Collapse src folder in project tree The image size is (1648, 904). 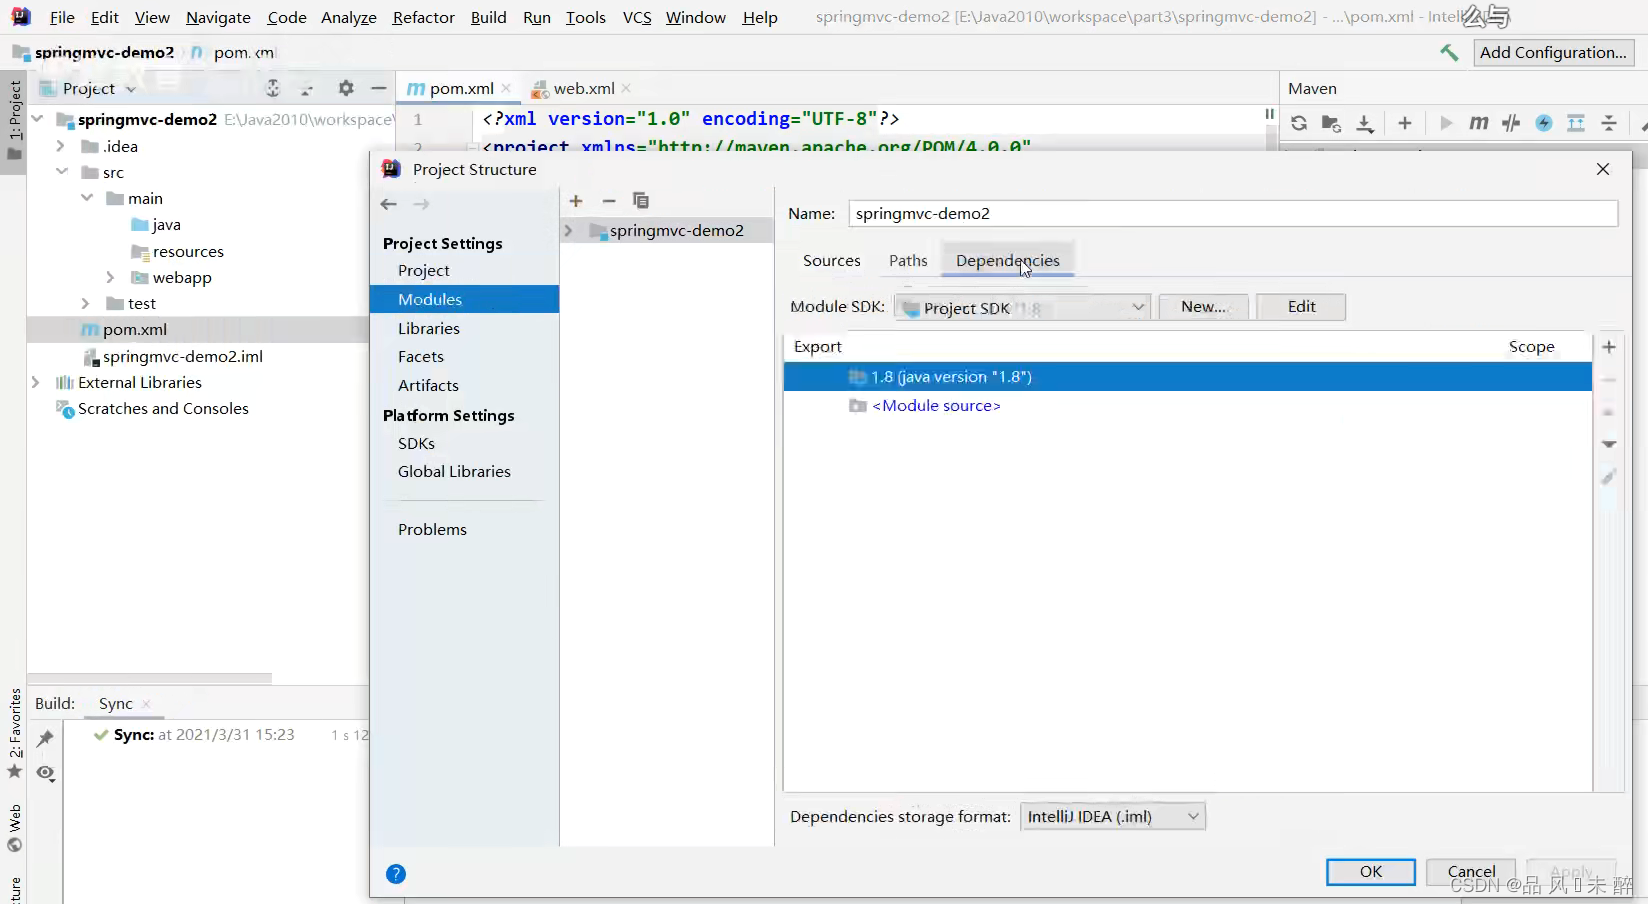click(61, 172)
